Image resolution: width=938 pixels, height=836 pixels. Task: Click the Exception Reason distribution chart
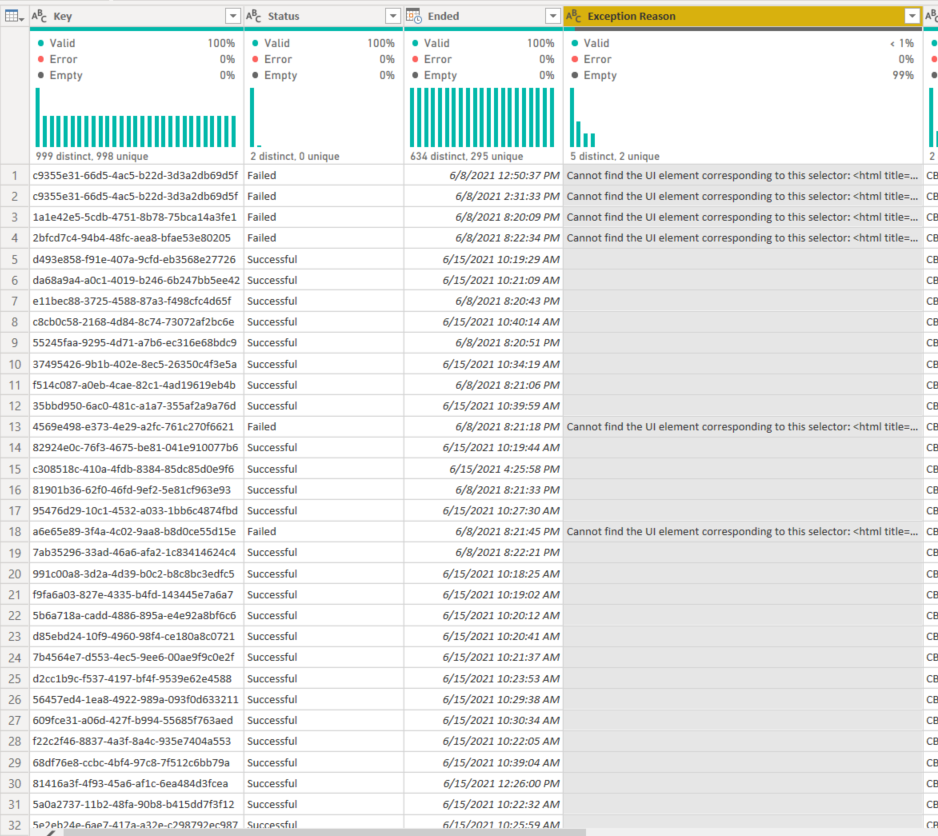coord(742,117)
